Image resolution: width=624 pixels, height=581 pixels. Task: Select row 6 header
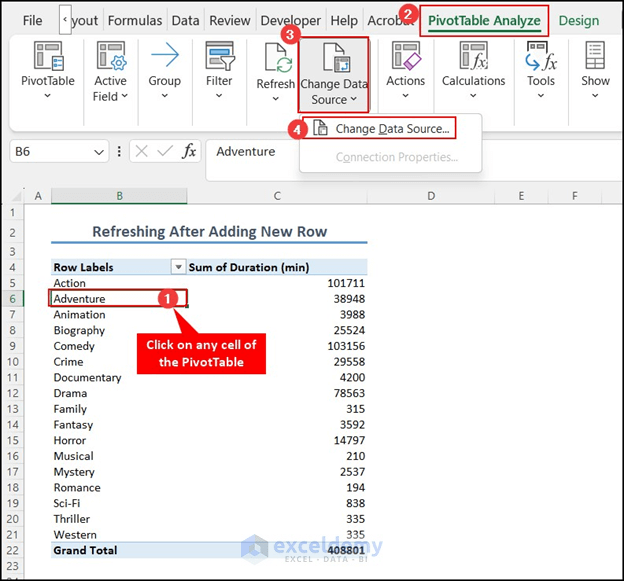(x=12, y=299)
